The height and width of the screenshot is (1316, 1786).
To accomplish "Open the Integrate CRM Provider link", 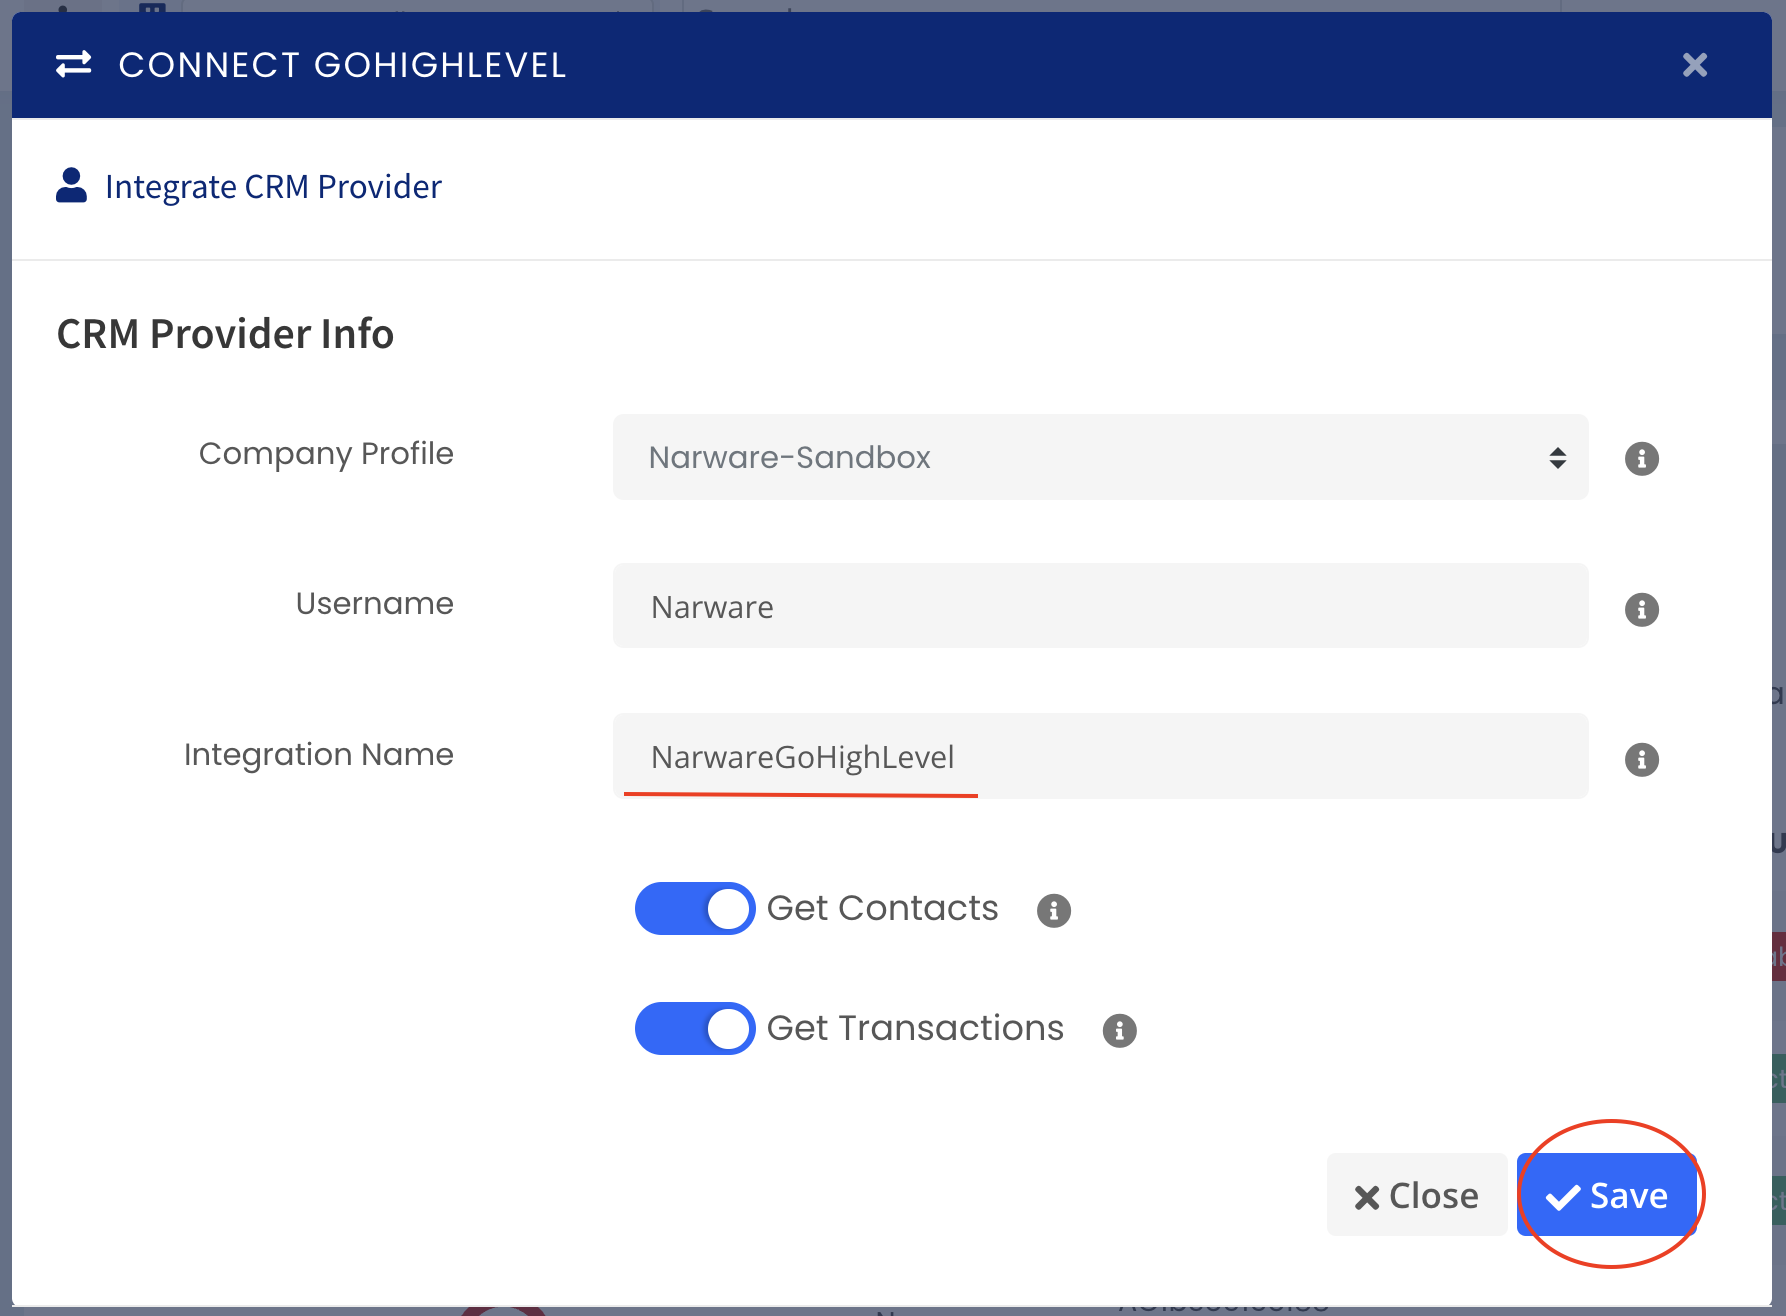I will click(273, 186).
